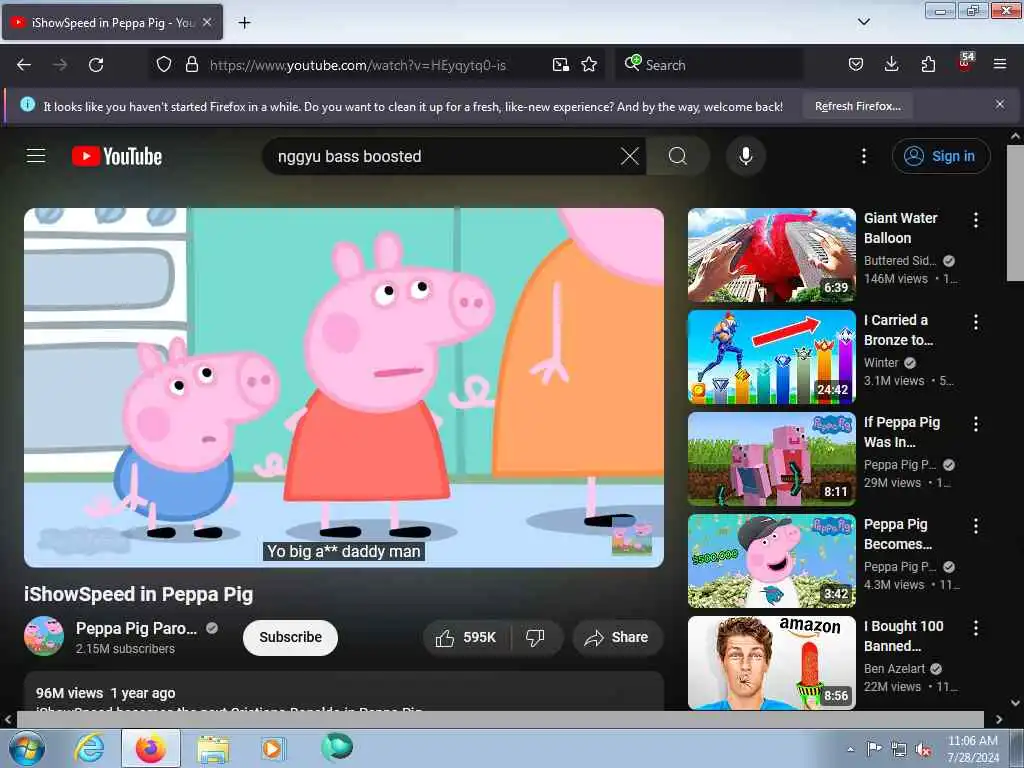Viewport: 1024px width, 768px height.
Task: Dislike the video with thumbs down
Action: pos(536,637)
